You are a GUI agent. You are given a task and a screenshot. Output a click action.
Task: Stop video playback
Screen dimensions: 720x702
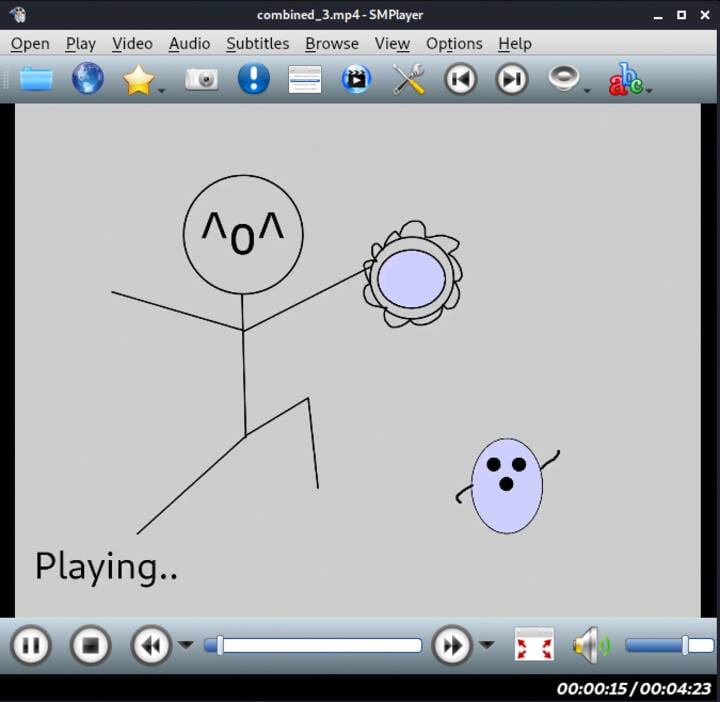tap(90, 645)
